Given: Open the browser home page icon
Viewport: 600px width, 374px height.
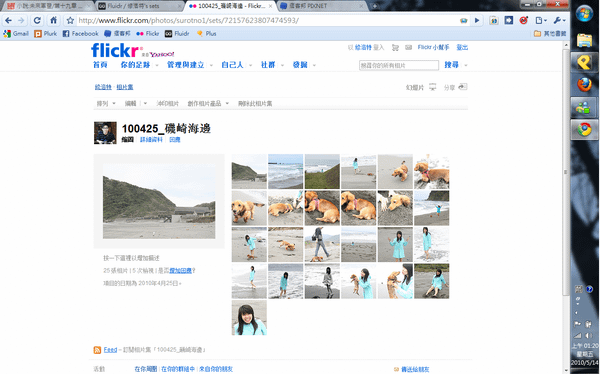Looking at the screenshot, I should 54,20.
